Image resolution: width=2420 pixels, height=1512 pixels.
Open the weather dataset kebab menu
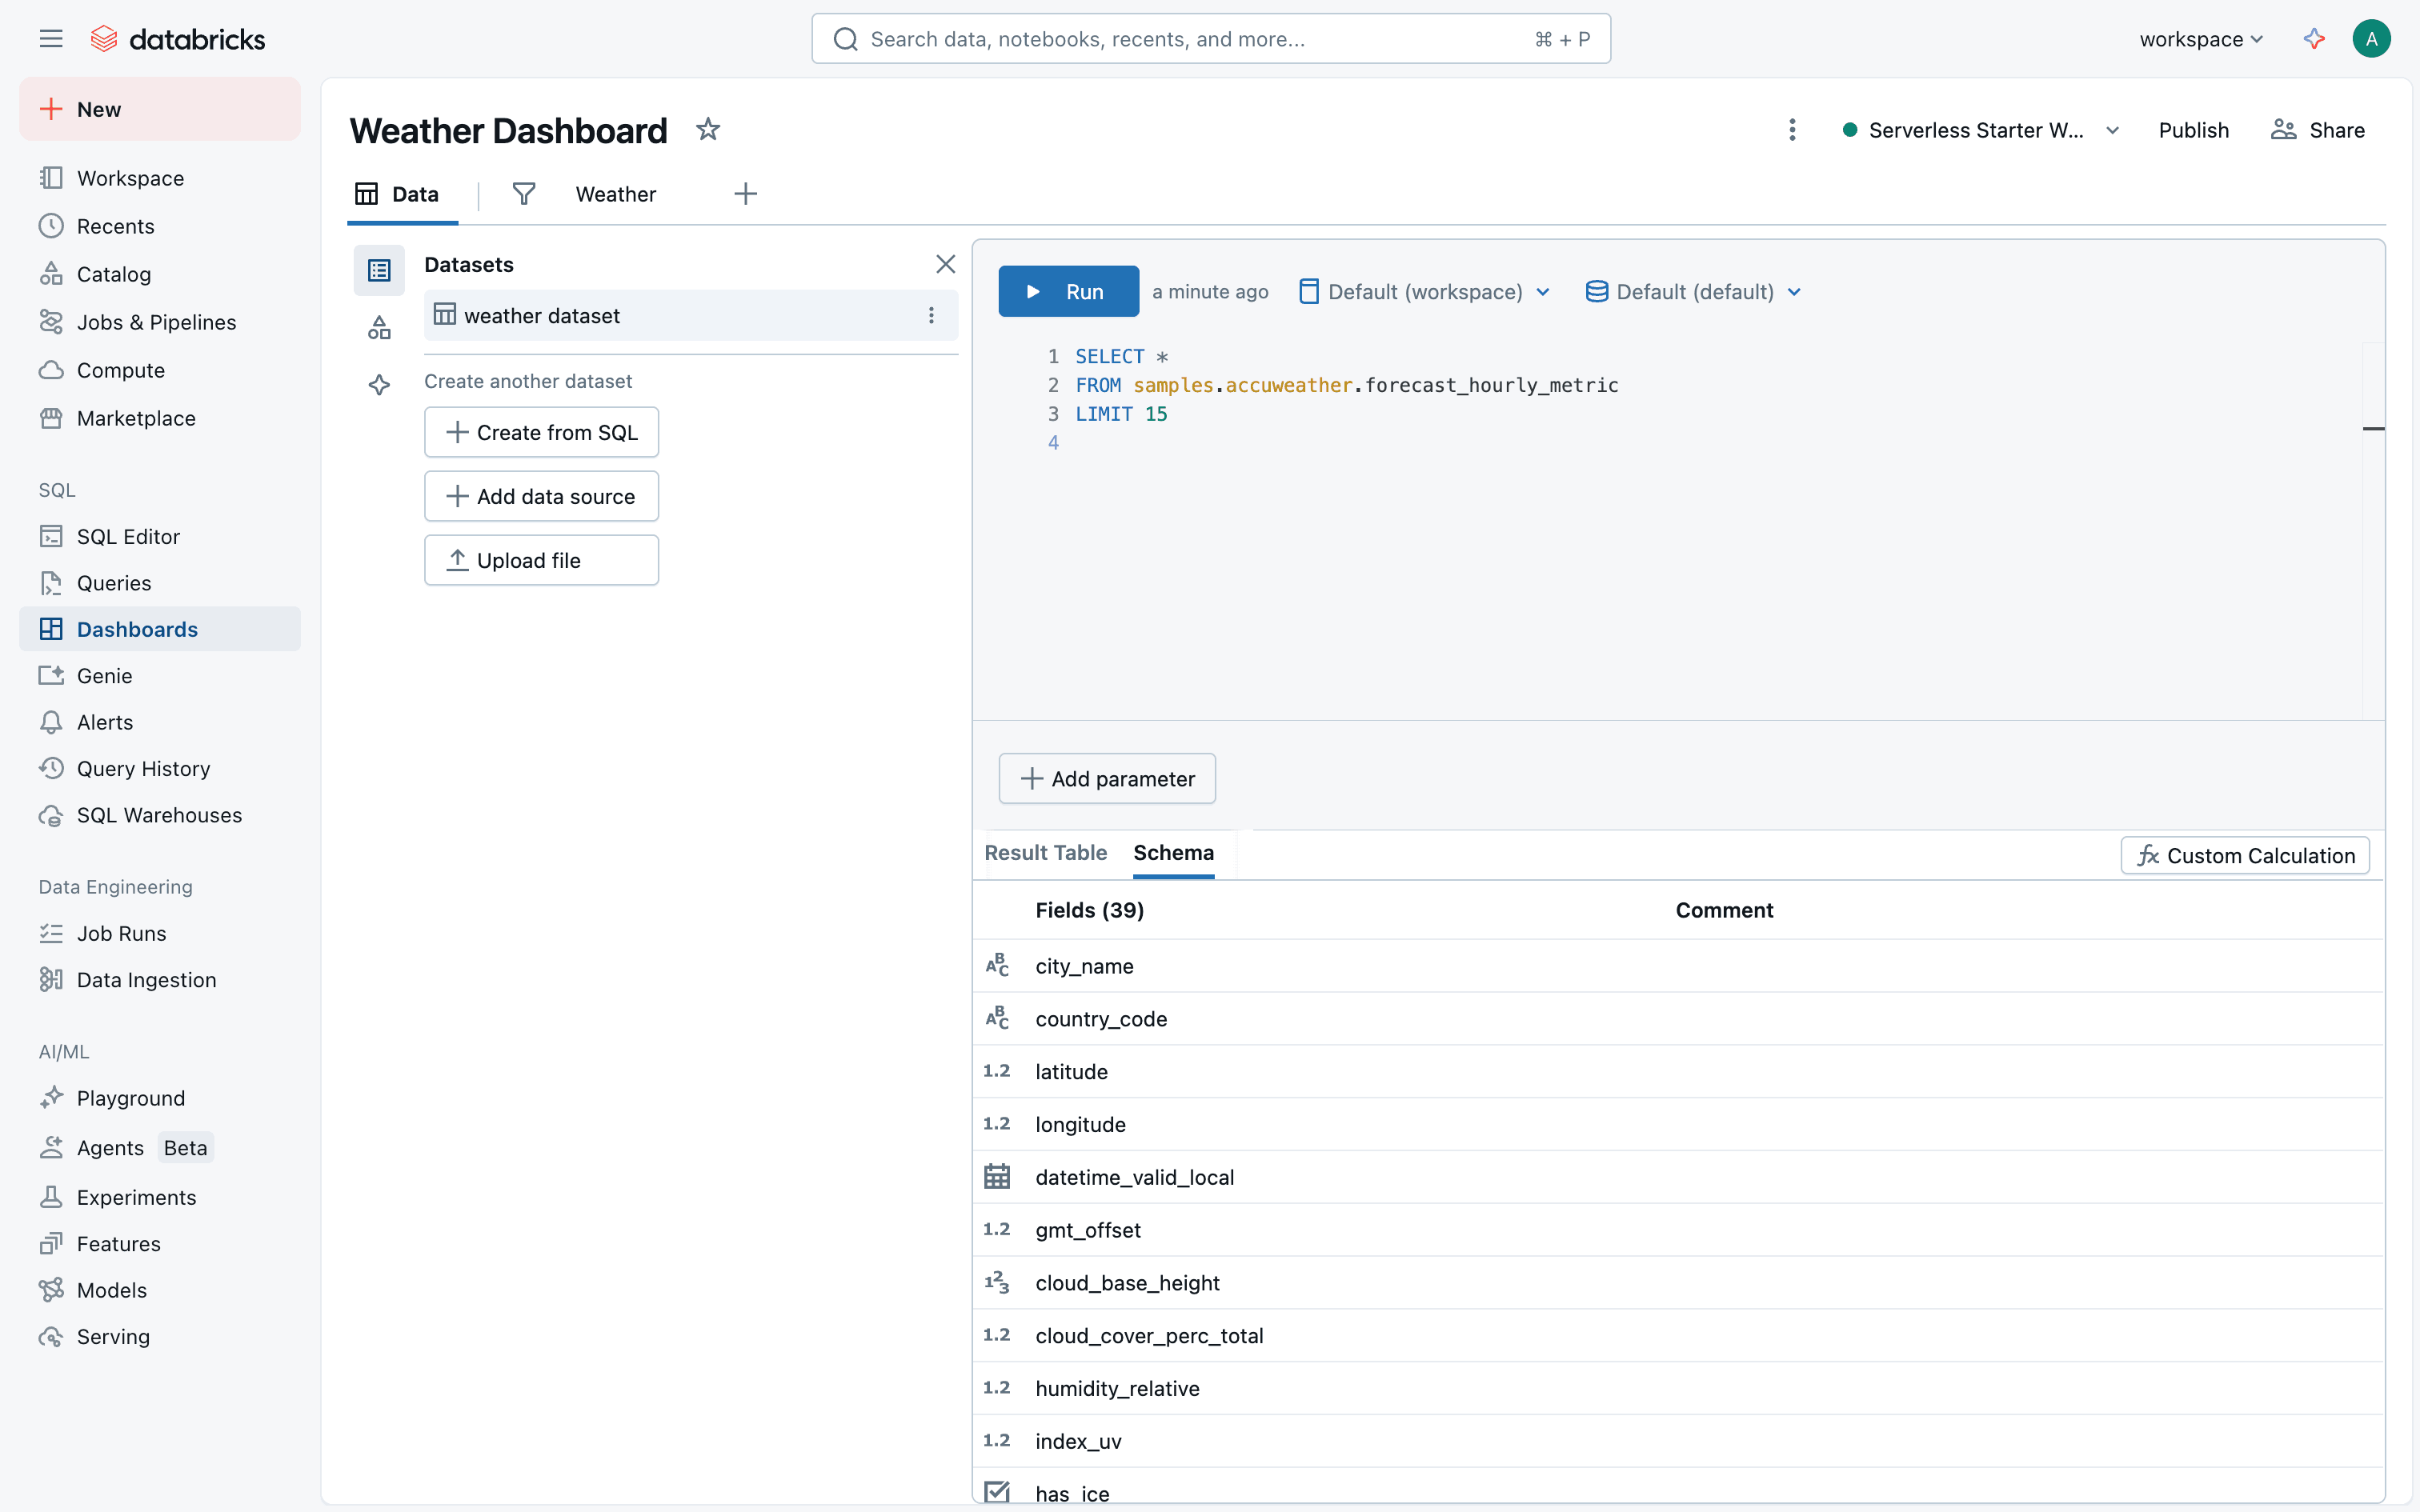(x=931, y=316)
